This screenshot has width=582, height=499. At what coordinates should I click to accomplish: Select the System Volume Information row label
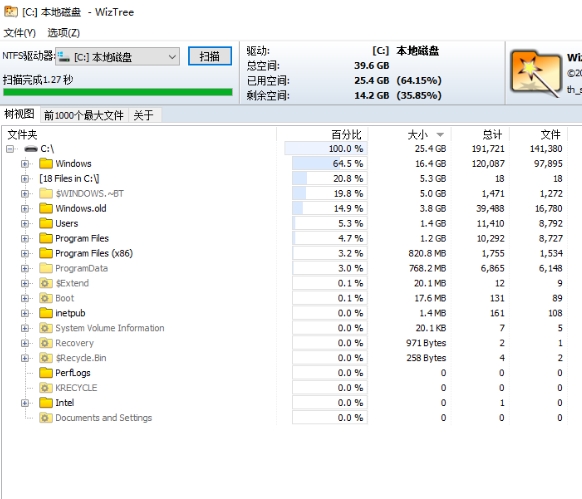[x=110, y=328]
